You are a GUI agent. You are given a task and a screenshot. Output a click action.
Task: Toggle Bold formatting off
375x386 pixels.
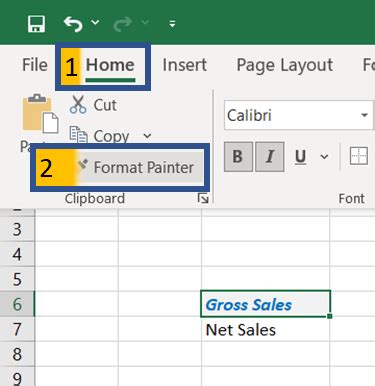[238, 156]
